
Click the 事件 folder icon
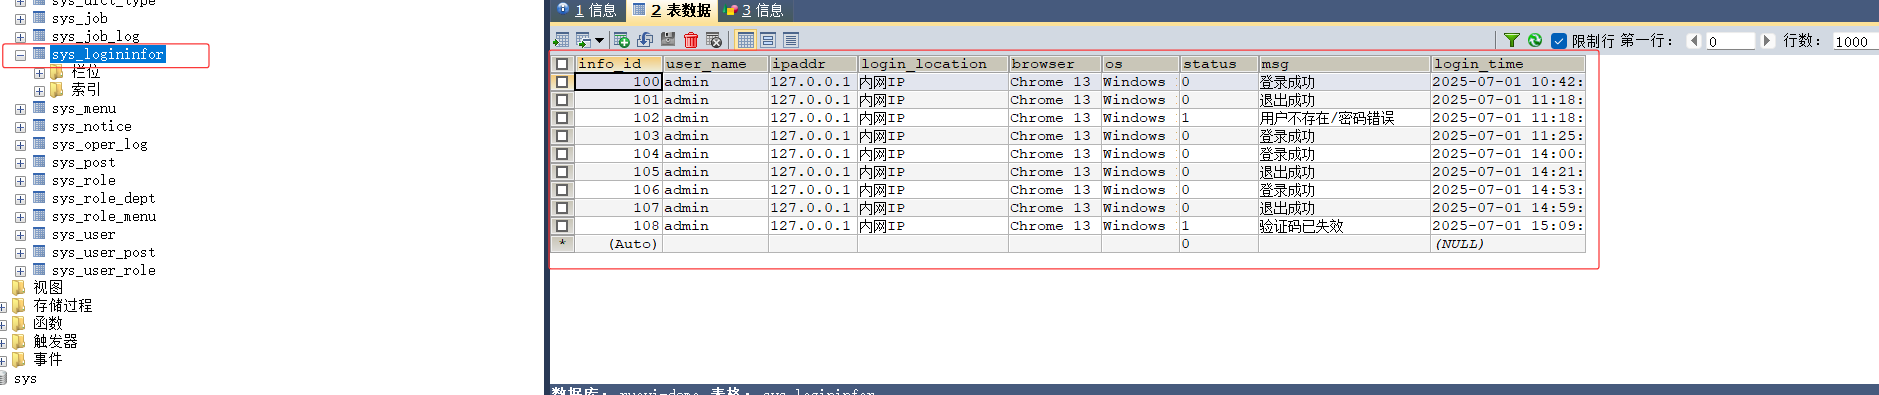pos(19,359)
